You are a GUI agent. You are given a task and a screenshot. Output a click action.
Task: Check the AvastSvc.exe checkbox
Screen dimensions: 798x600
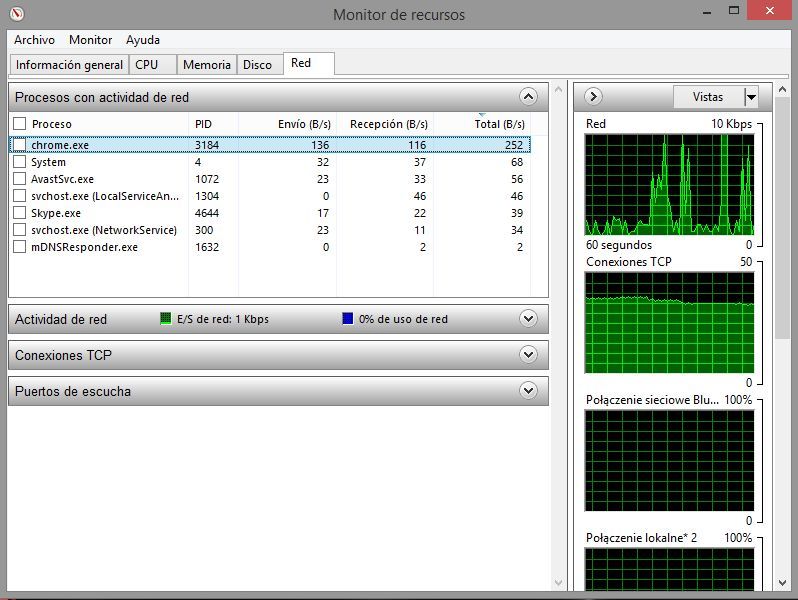tap(19, 179)
